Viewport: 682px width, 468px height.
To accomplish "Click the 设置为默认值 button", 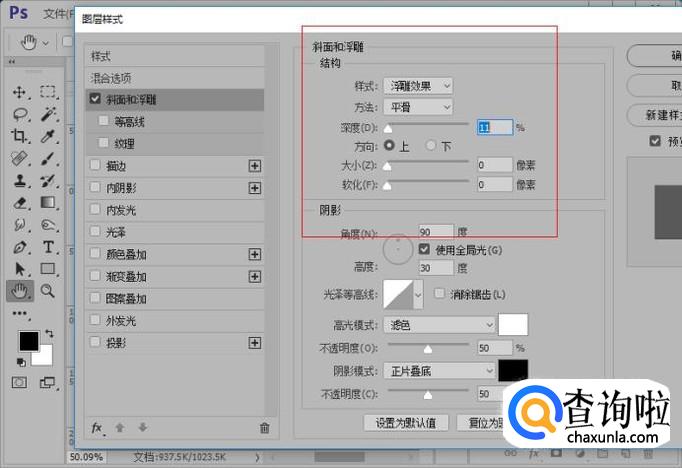I will 406,423.
